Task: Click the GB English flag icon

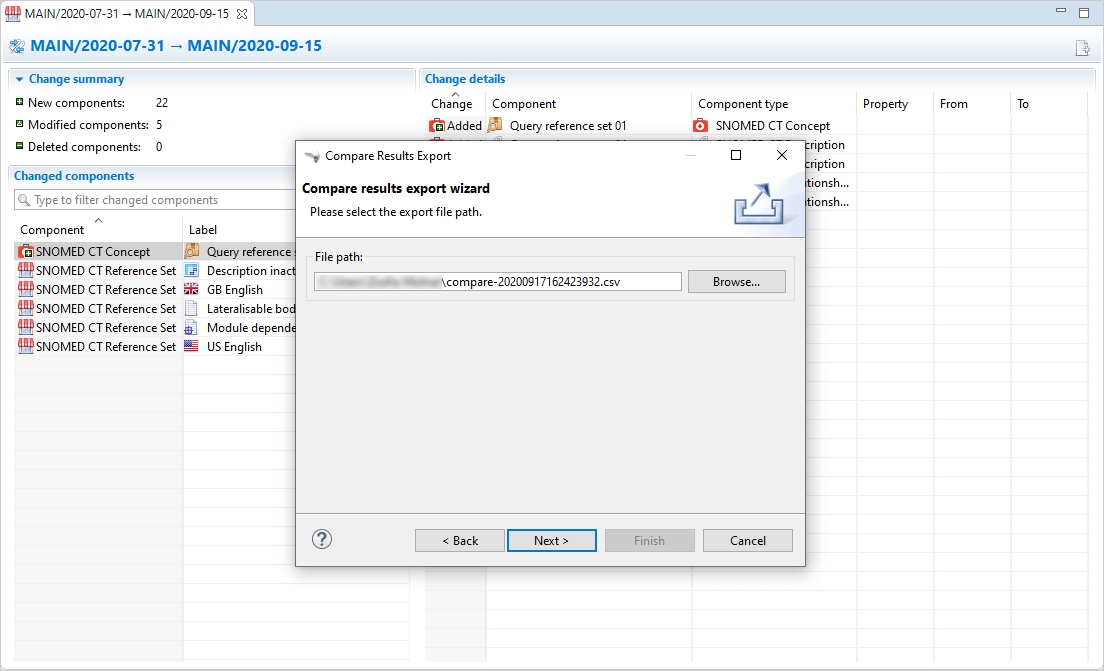Action: 192,290
